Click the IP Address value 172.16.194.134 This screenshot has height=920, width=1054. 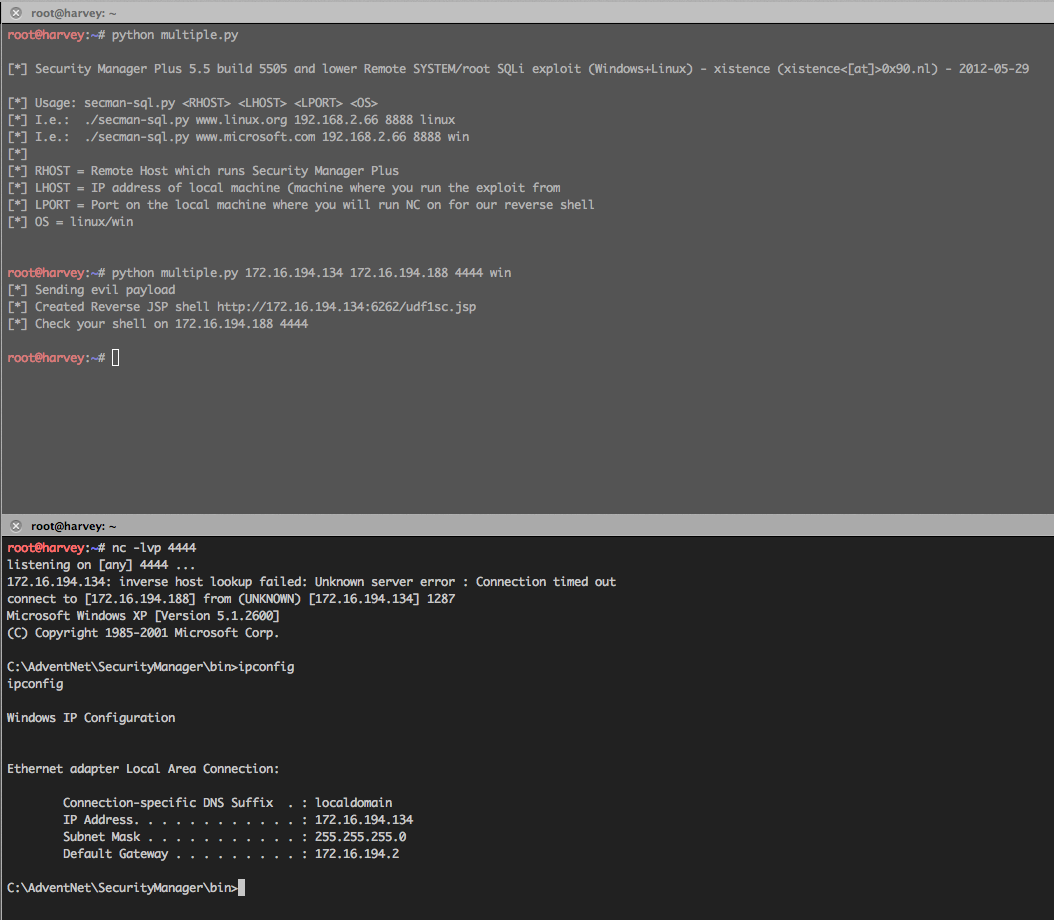(364, 820)
